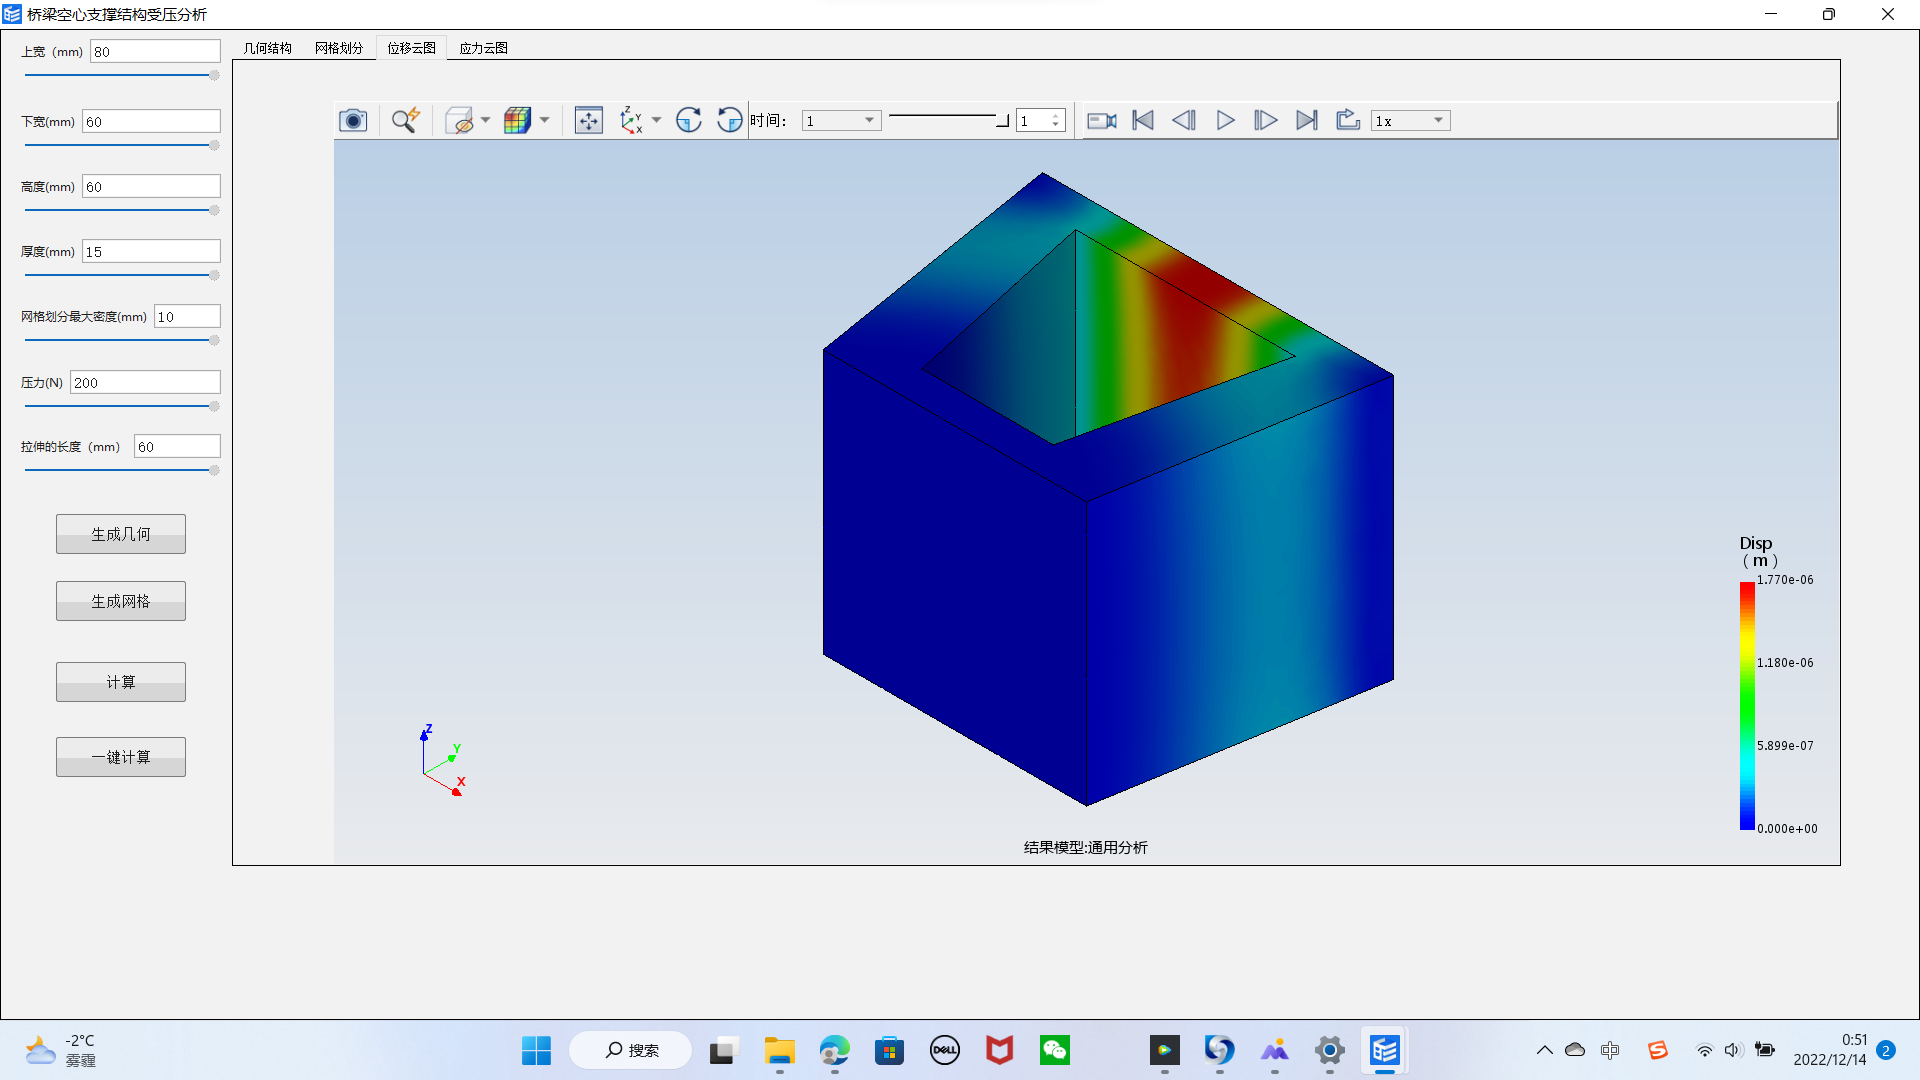Click the video record animation icon
1920x1080 pixels.
tap(1102, 121)
